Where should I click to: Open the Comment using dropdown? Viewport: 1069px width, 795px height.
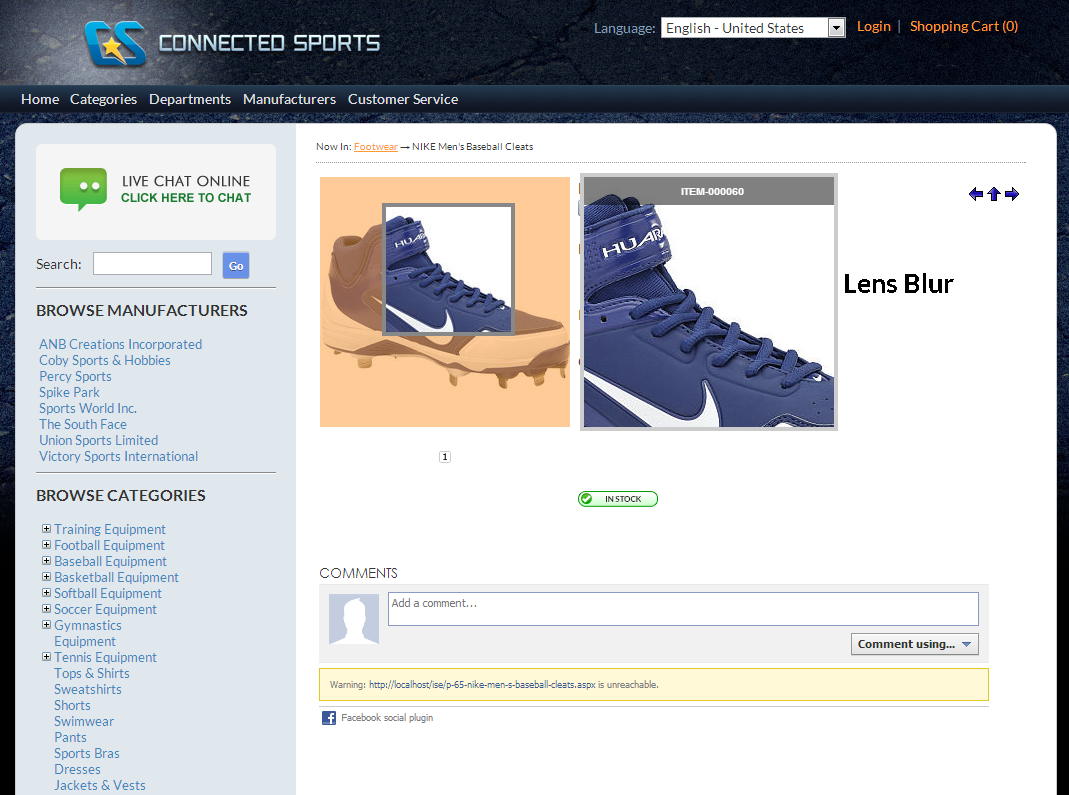pyautogui.click(x=914, y=644)
